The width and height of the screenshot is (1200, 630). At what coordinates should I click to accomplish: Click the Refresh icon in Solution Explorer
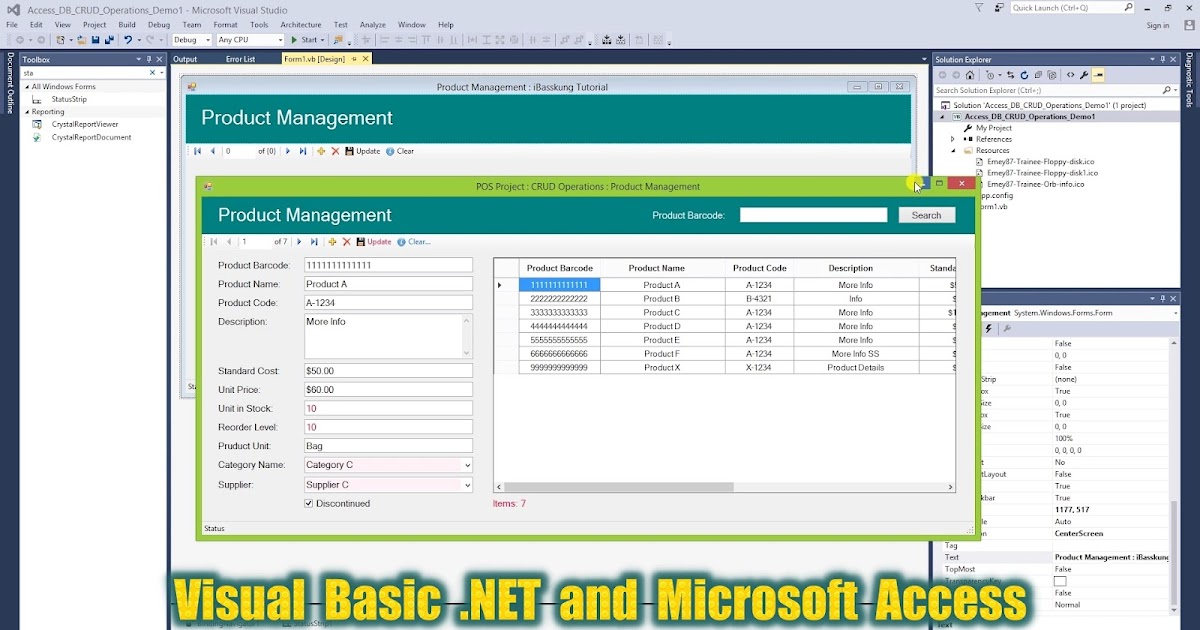[x=1024, y=75]
